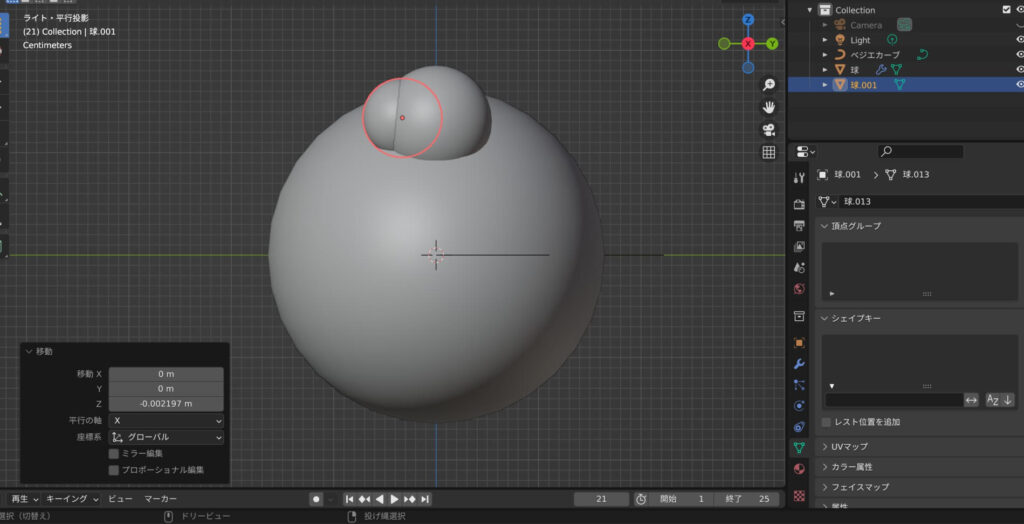Viewport: 1024px width, 524px height.
Task: Open the Modifier properties wrench tab
Action: (x=799, y=363)
